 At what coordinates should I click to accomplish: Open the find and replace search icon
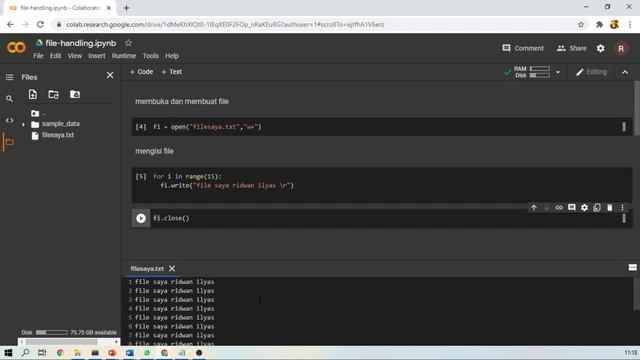(9, 99)
